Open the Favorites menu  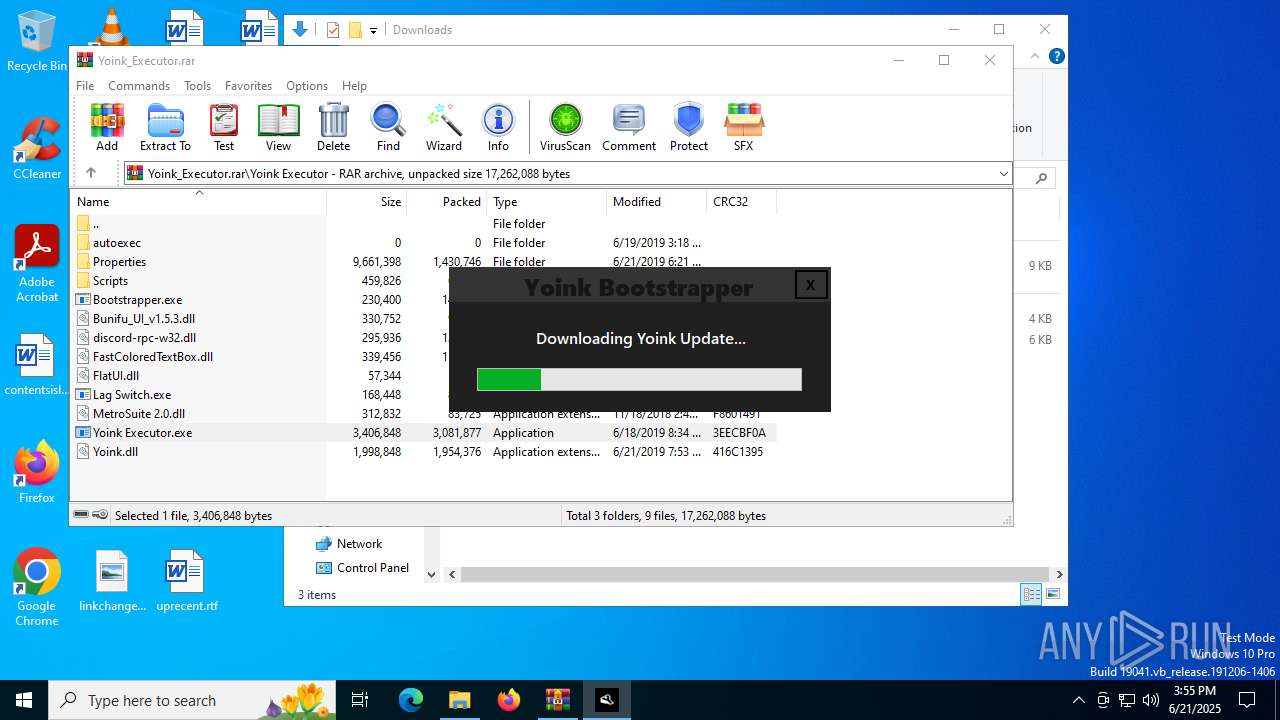(248, 86)
